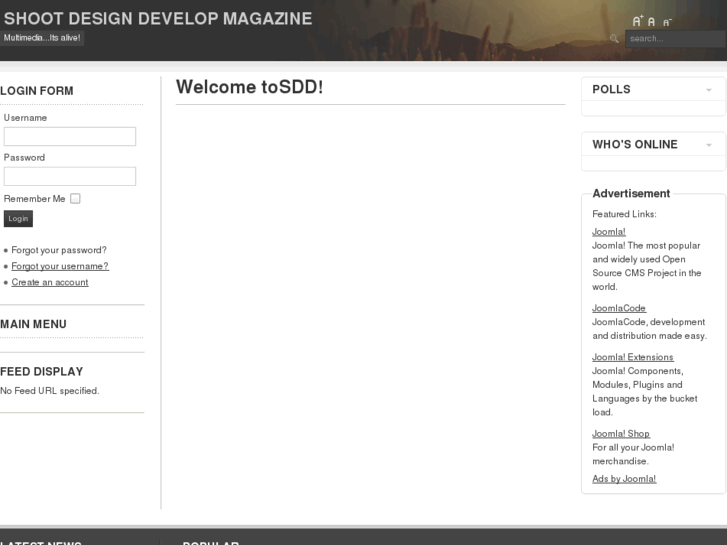Reset font size with middle A icon
This screenshot has height=545, width=727.
coord(652,22)
